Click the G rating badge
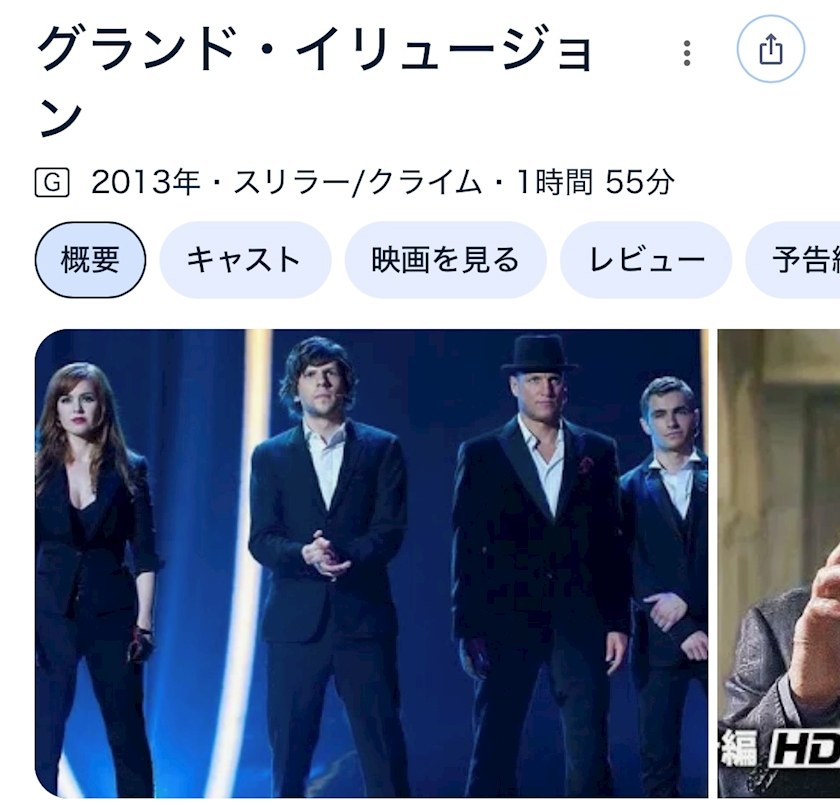840x805 pixels. coord(52,183)
